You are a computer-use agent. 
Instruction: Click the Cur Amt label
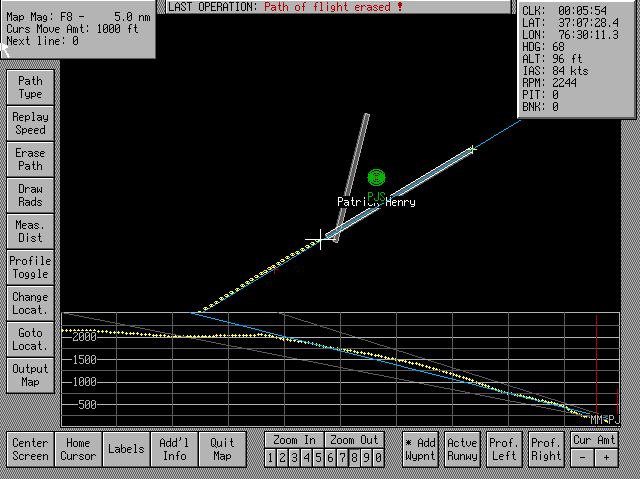pos(594,440)
